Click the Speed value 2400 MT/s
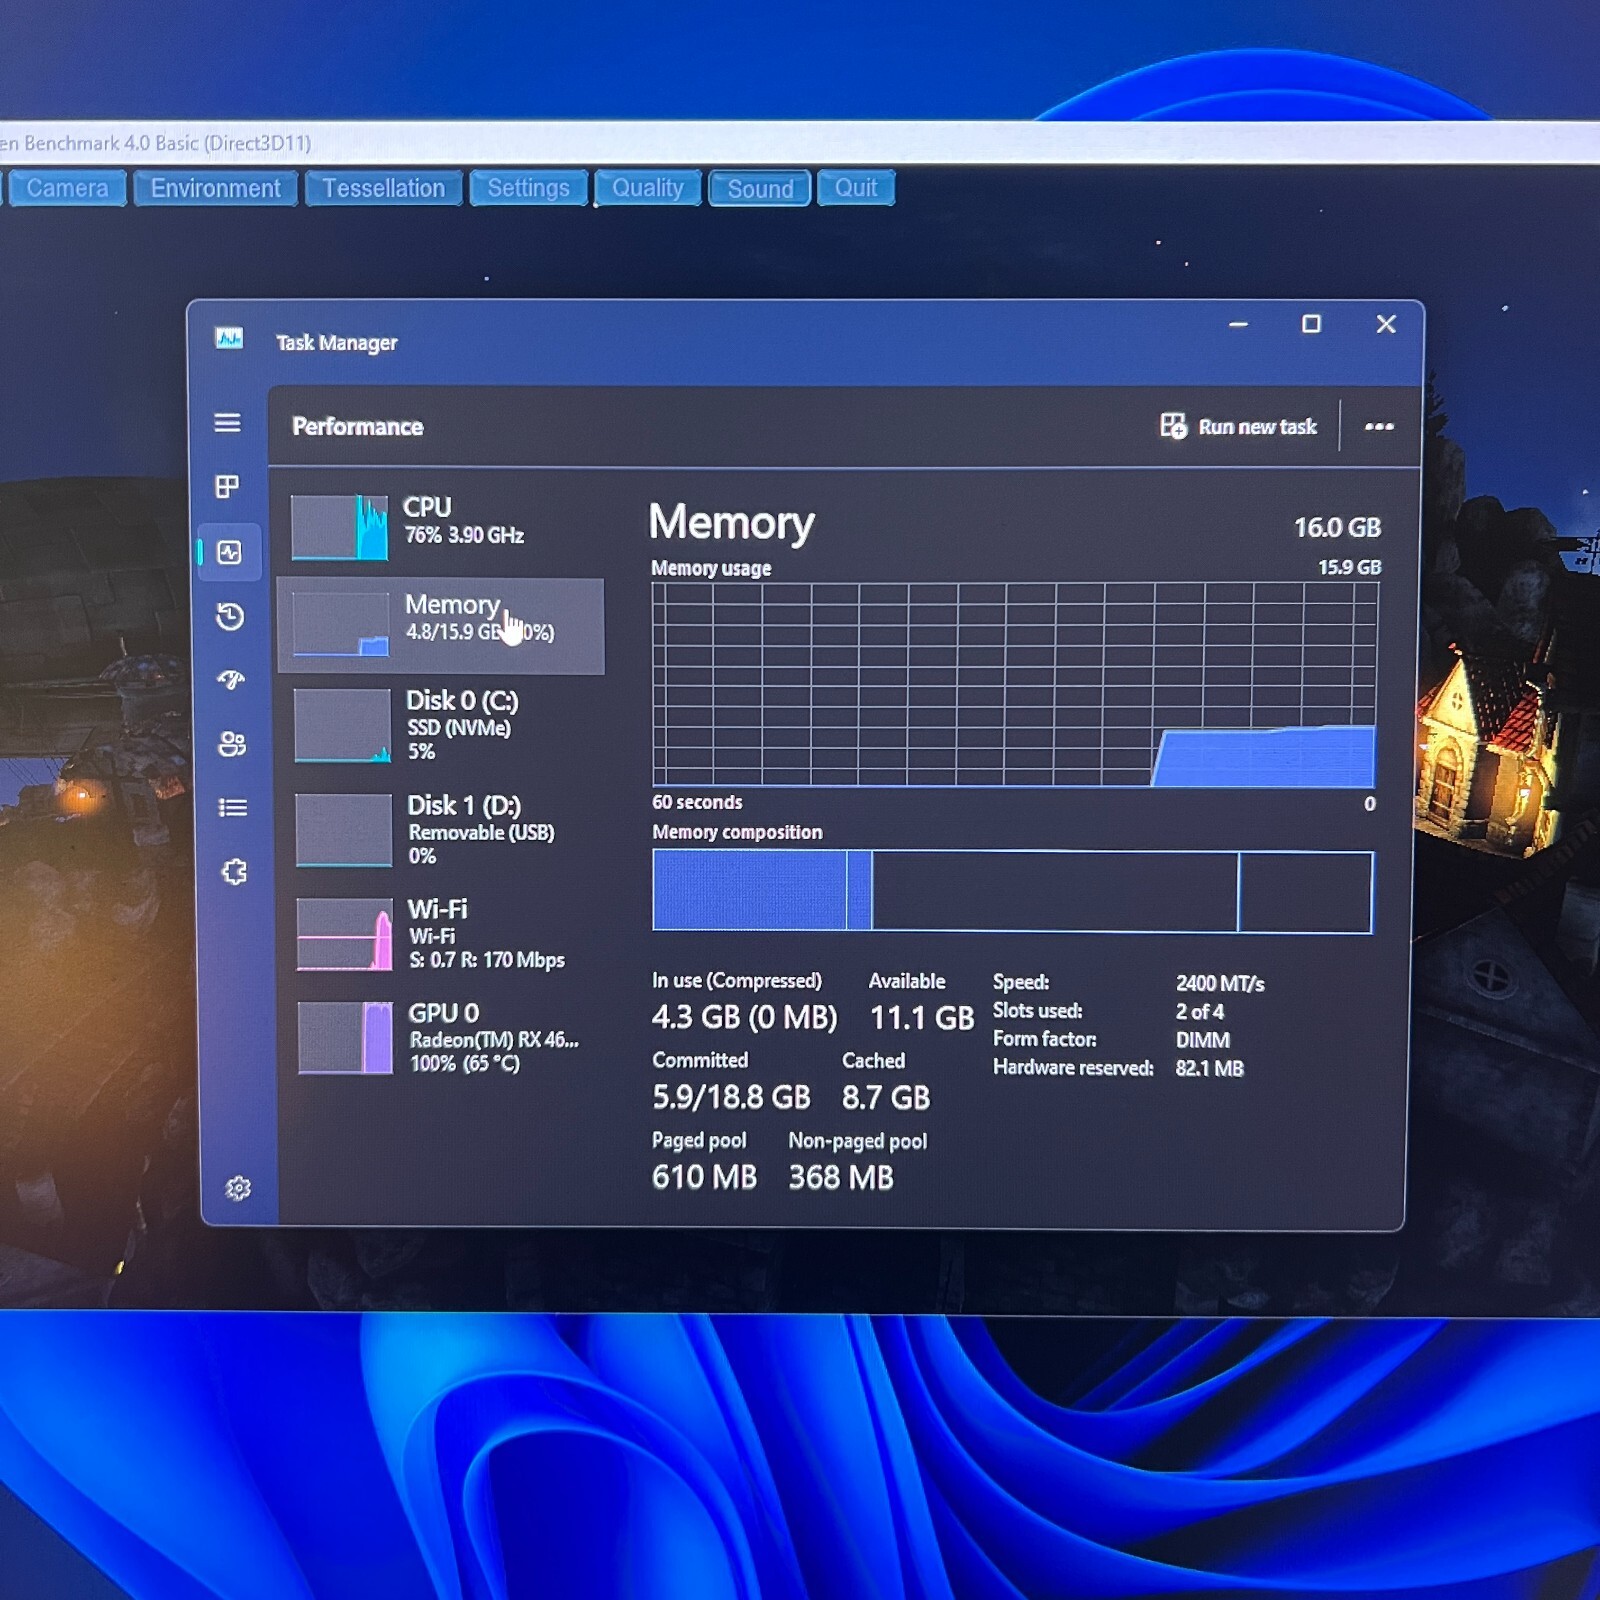Image resolution: width=1600 pixels, height=1600 pixels. pyautogui.click(x=1219, y=984)
